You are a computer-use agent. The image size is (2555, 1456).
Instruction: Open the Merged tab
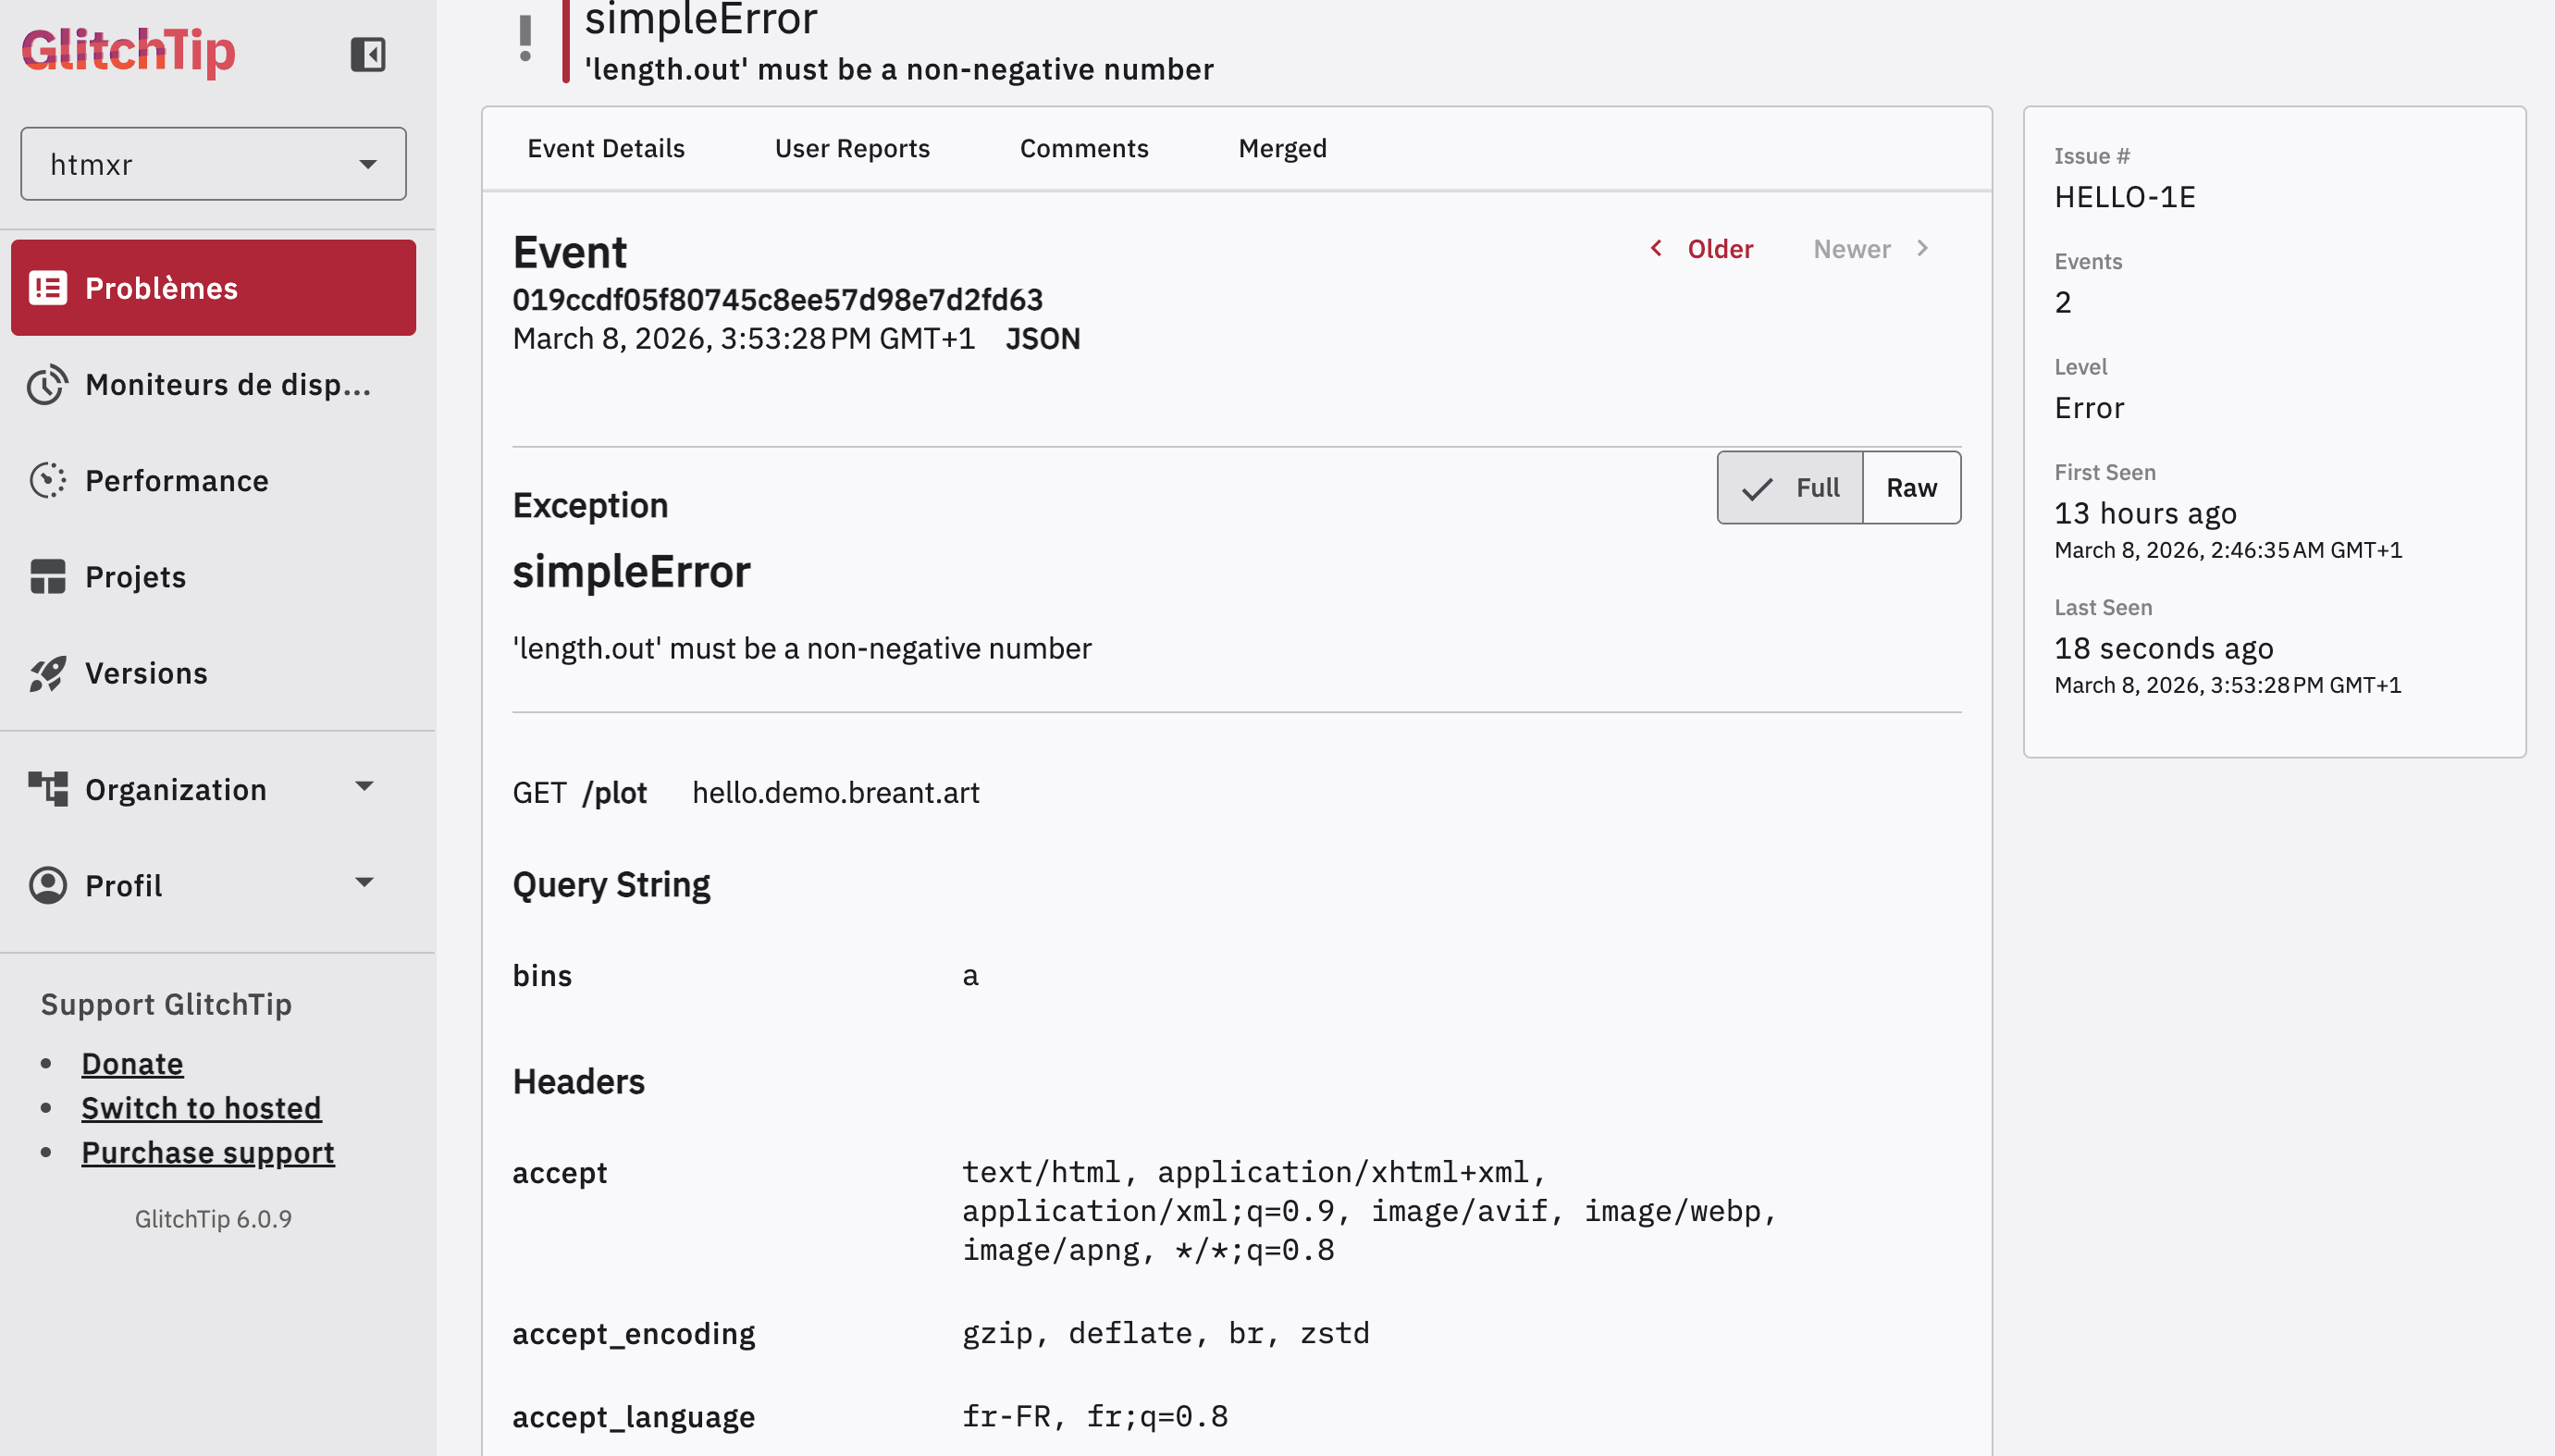pos(1283,148)
